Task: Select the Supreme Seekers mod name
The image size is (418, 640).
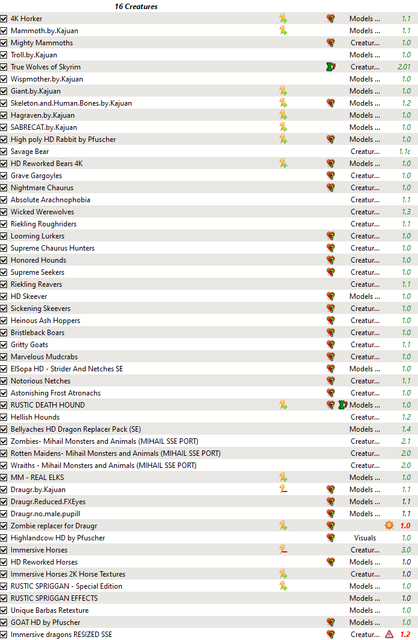Action: coord(38,272)
